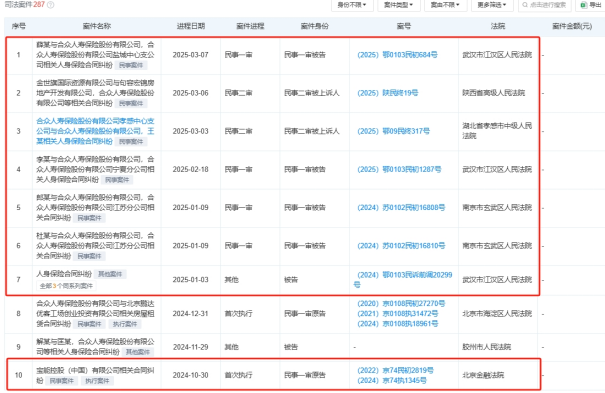Click the date 2025-03-07 in row 1

pos(191,55)
